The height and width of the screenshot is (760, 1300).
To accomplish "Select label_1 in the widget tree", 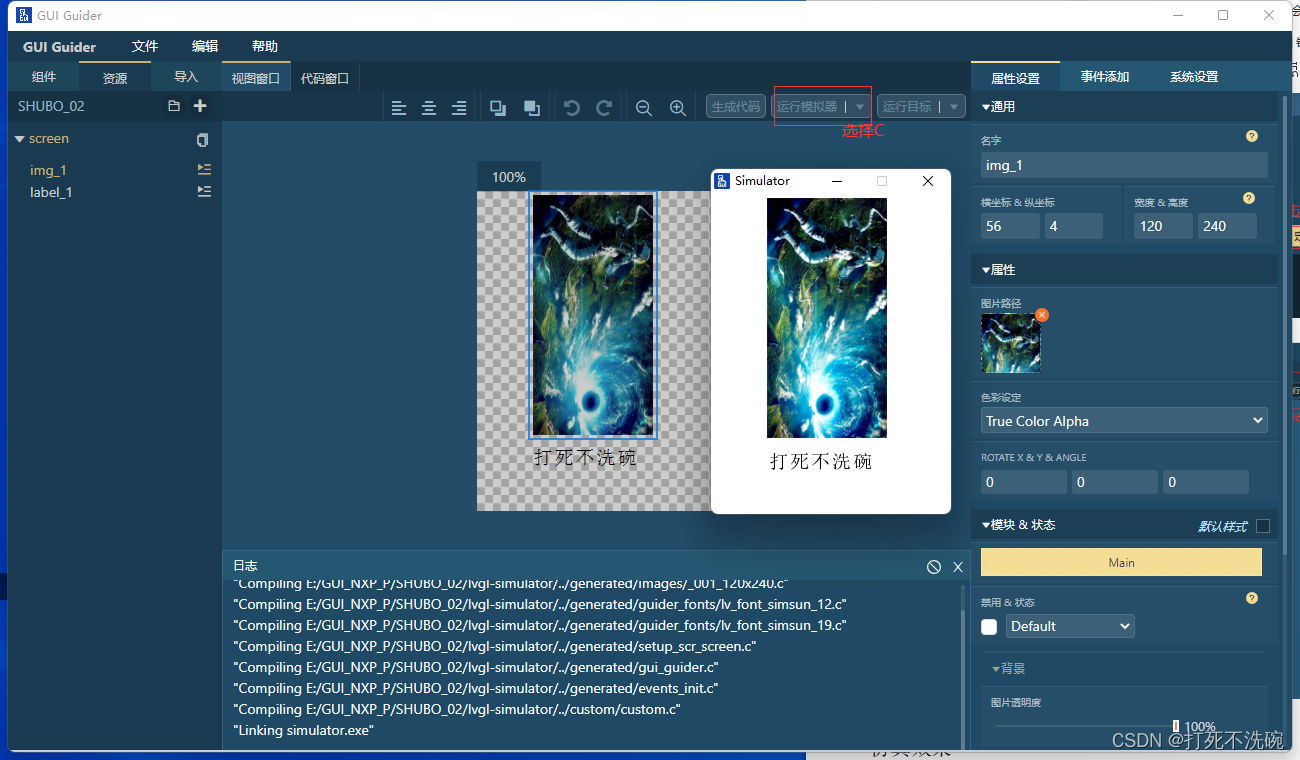I will click(51, 192).
